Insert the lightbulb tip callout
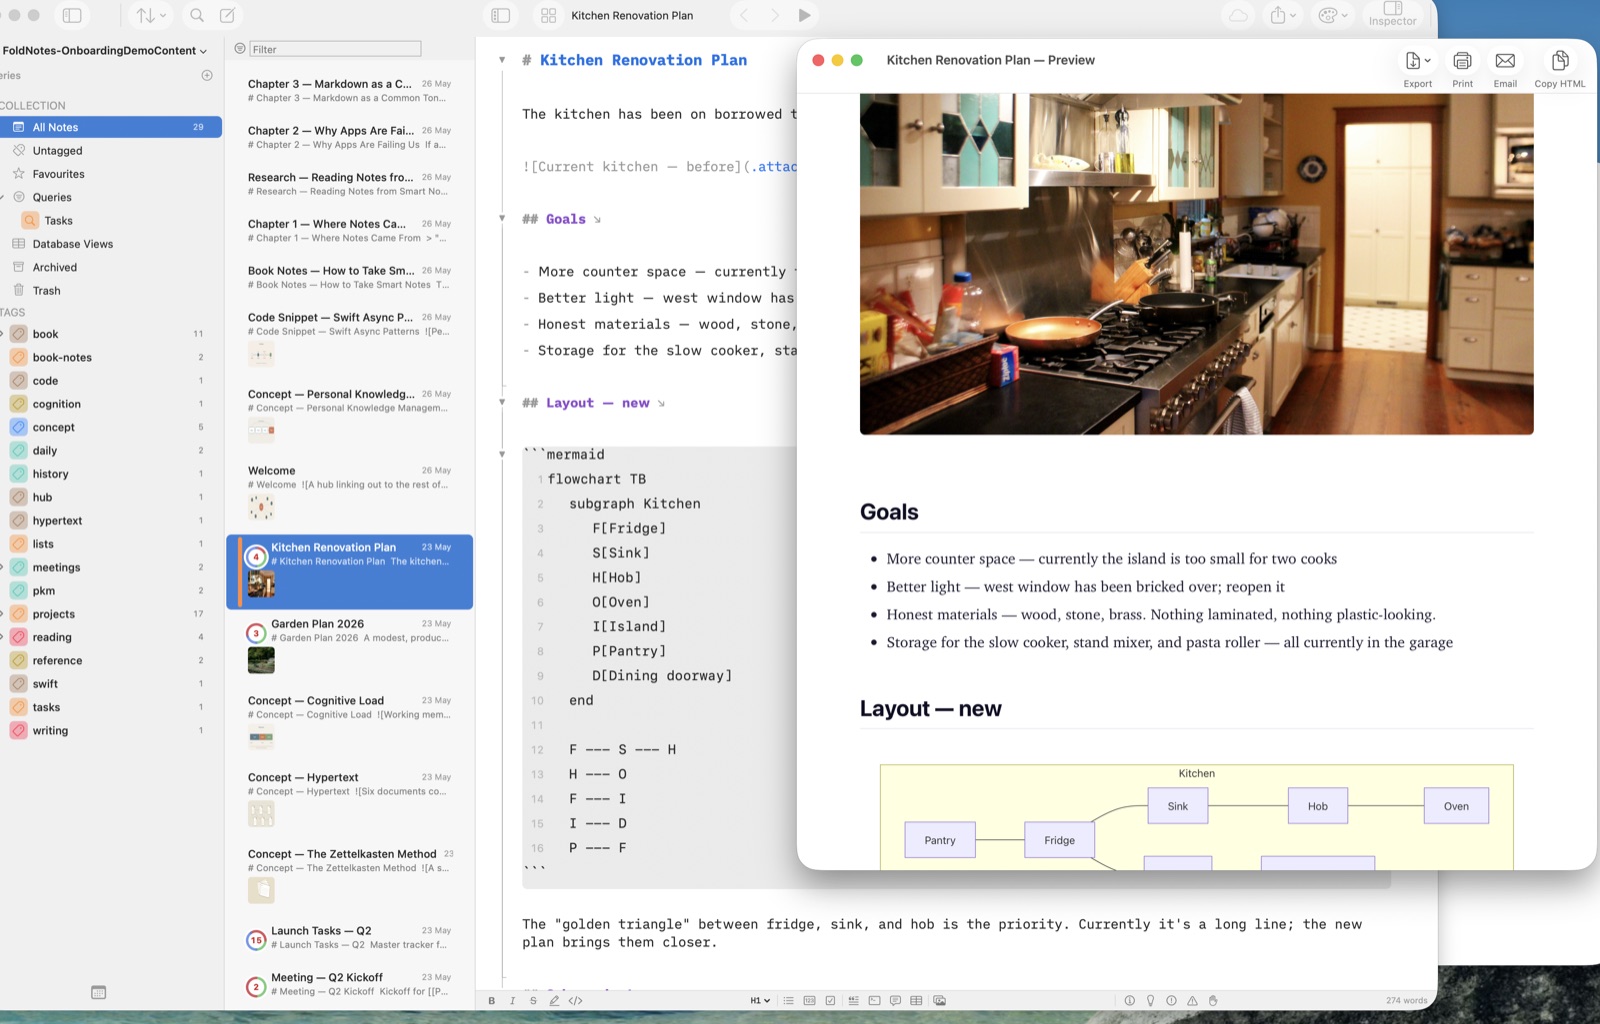 [1150, 1000]
